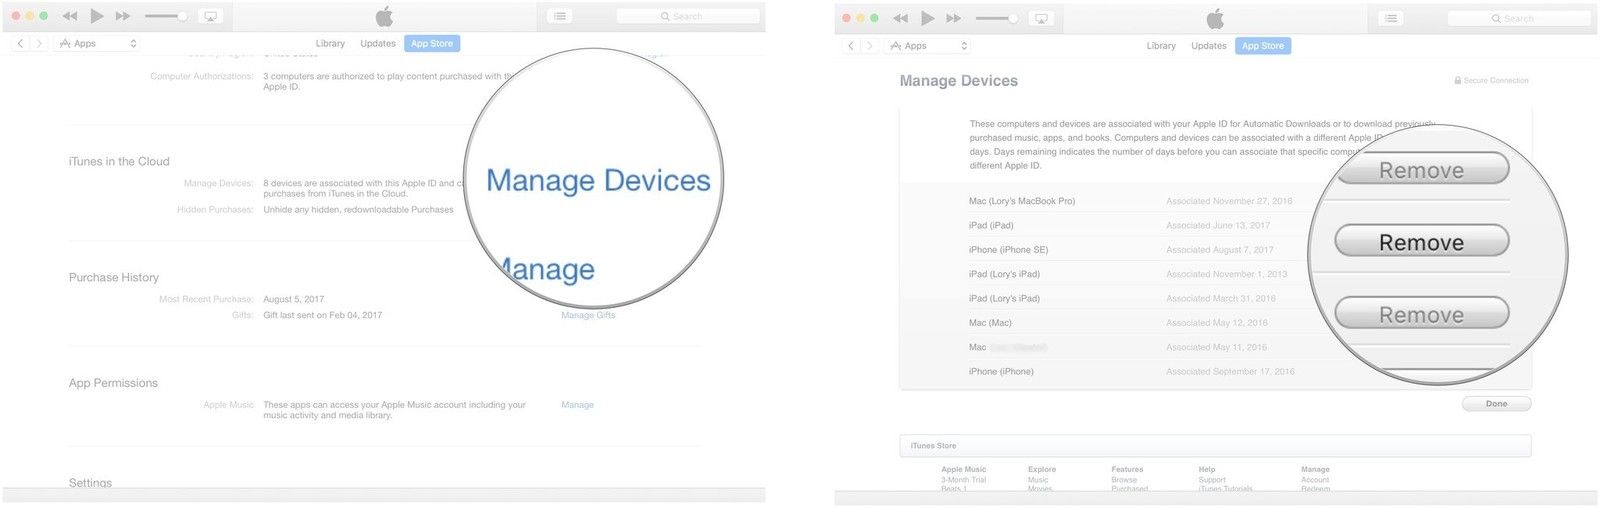The width and height of the screenshot is (1600, 508).
Task: Click Rewind in the Manage Devices window
Action: click(x=900, y=18)
